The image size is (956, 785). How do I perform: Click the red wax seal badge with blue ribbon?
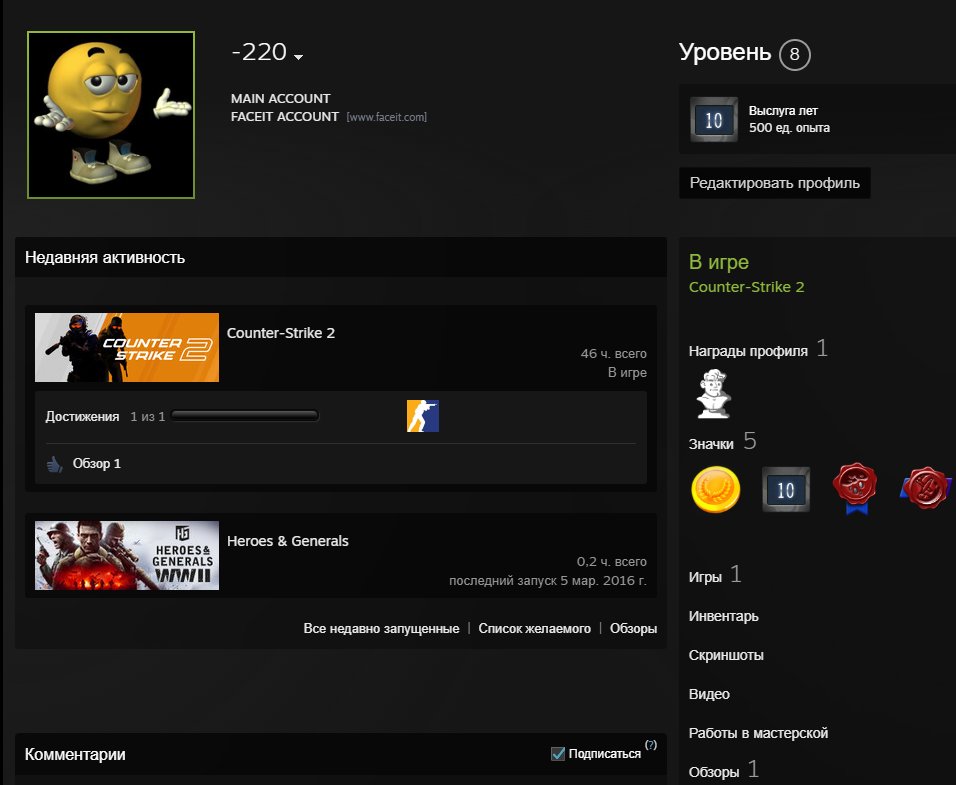(855, 489)
